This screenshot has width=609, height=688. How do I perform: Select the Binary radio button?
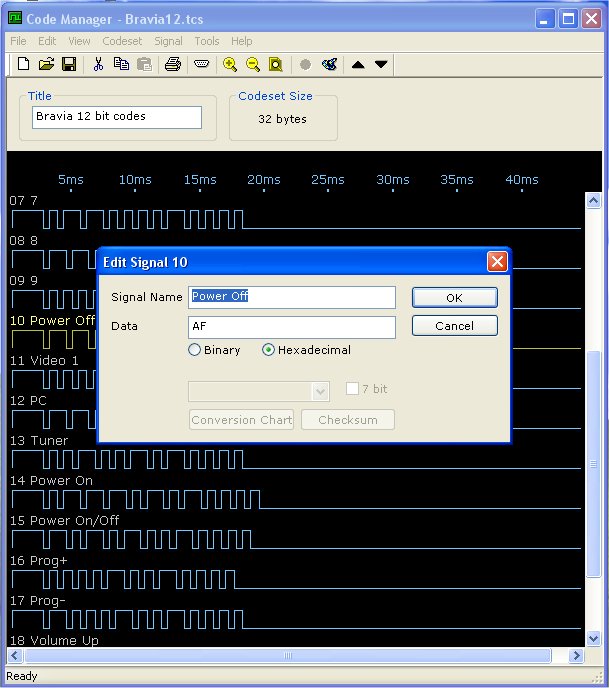[x=194, y=350]
